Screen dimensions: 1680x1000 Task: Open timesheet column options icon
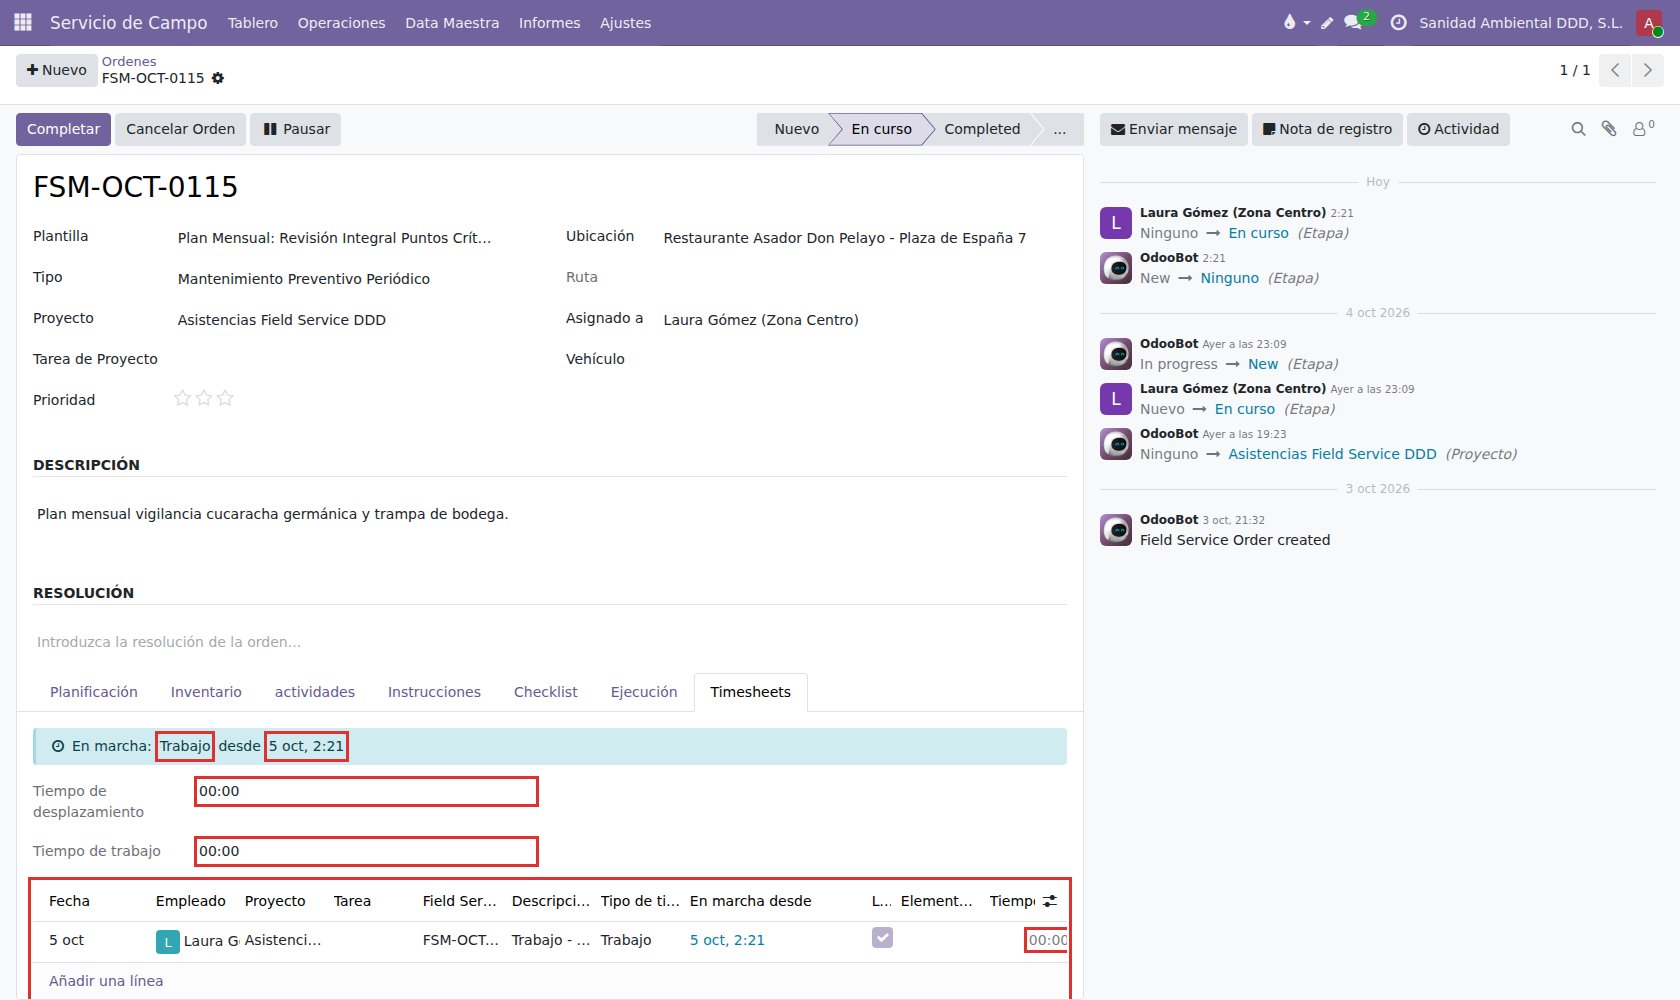click(1049, 901)
